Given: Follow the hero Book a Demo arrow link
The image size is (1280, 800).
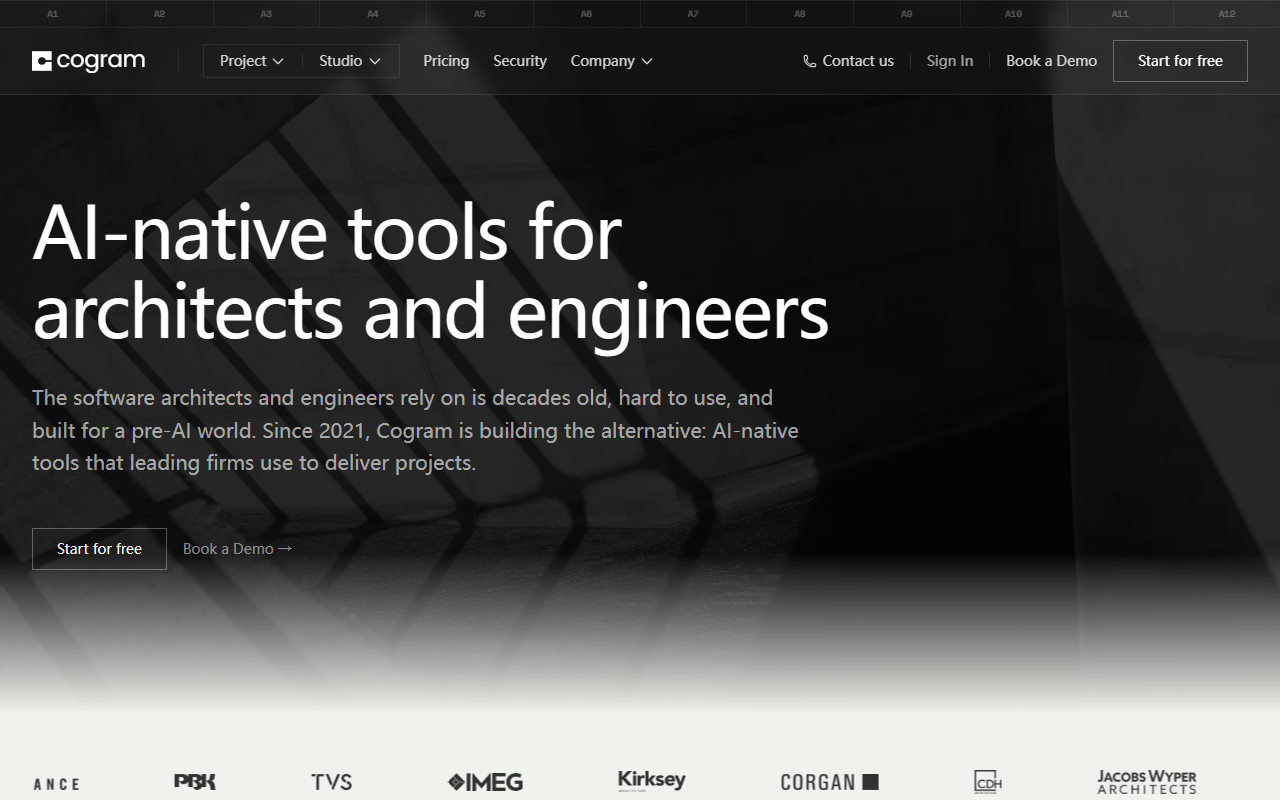Looking at the screenshot, I should click(237, 549).
